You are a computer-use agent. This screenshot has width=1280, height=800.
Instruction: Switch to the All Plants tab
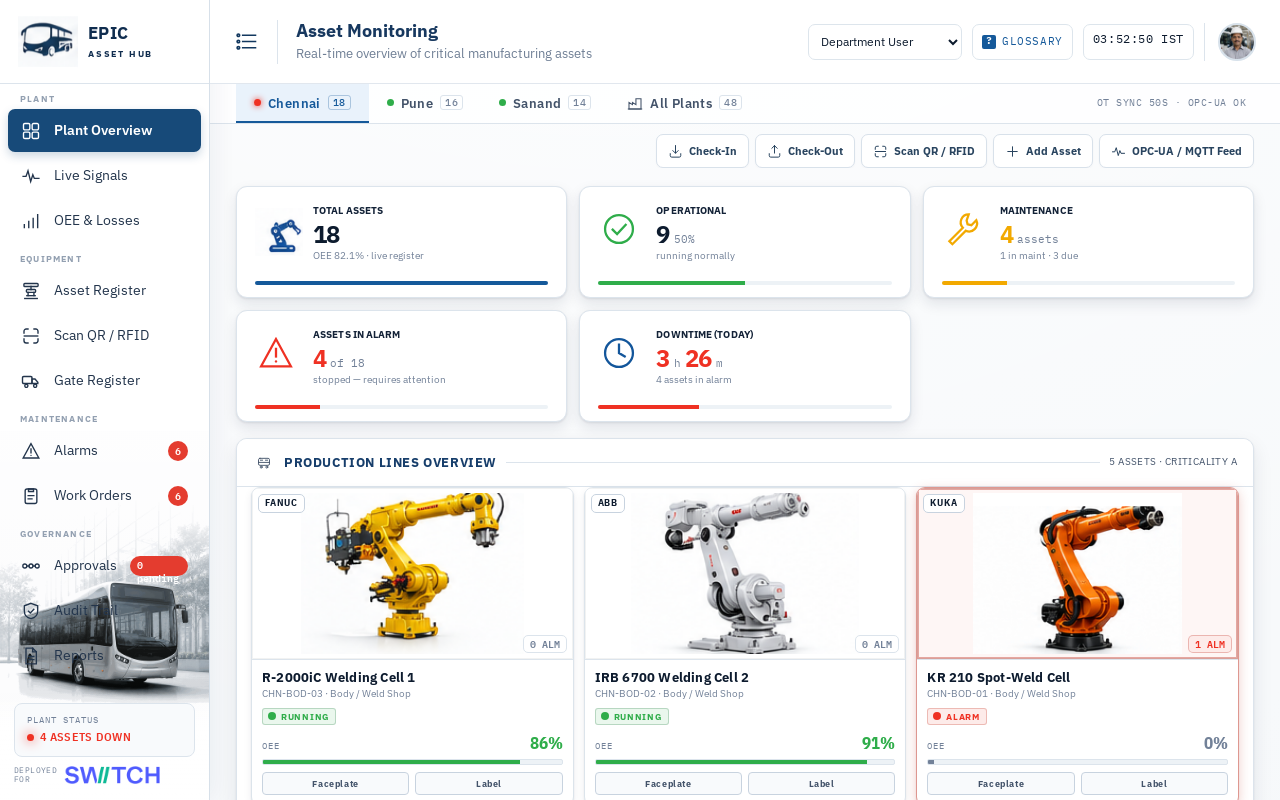click(x=684, y=103)
